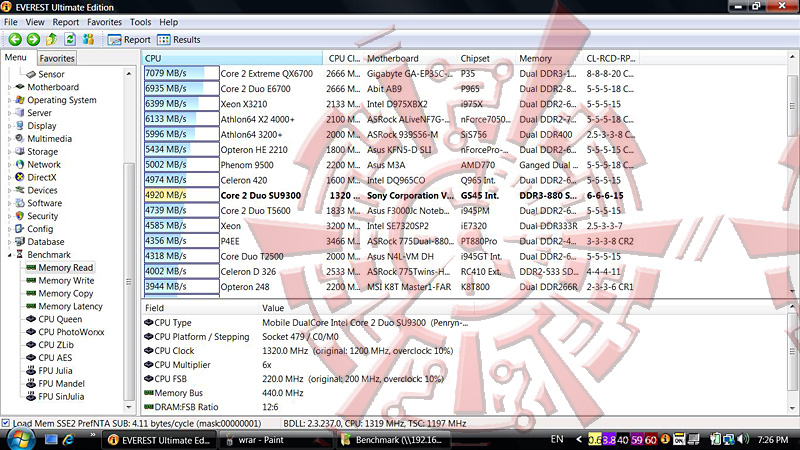800x450 pixels.
Task: Open the Results toolbar button
Action: tap(179, 40)
